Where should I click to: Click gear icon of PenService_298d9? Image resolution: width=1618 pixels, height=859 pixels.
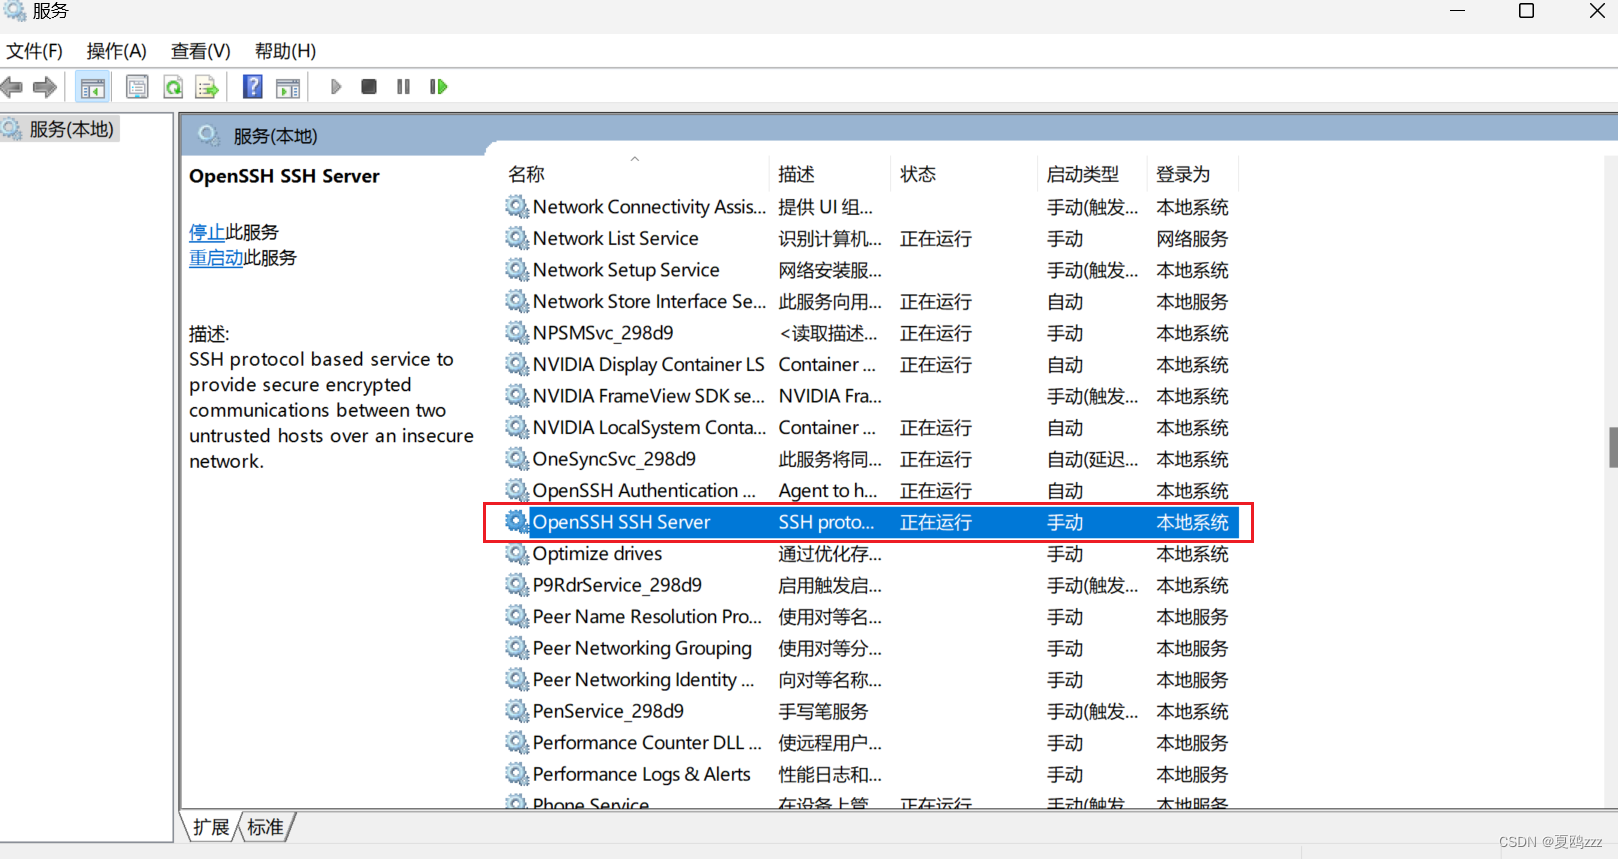(517, 710)
